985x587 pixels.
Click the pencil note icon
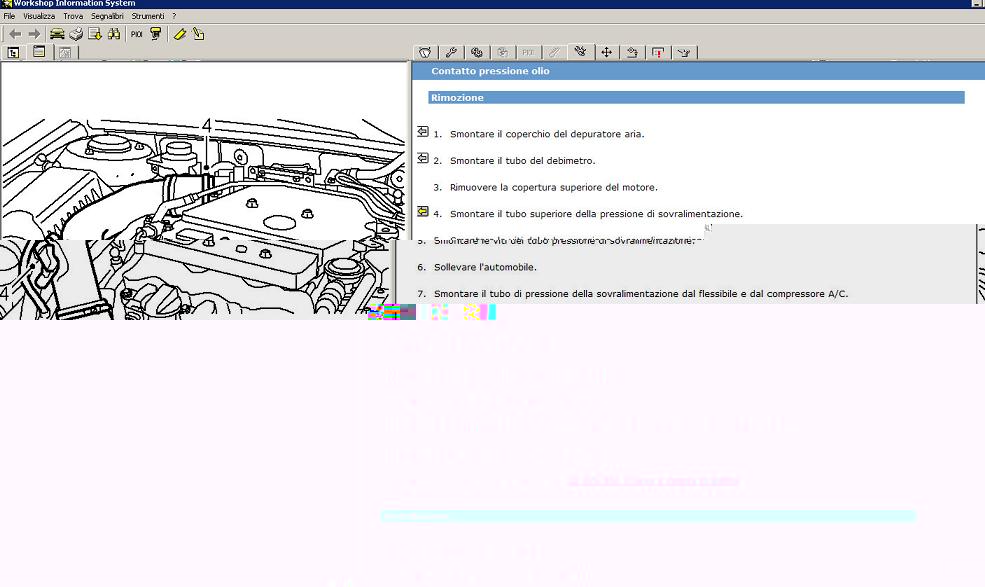click(x=199, y=34)
